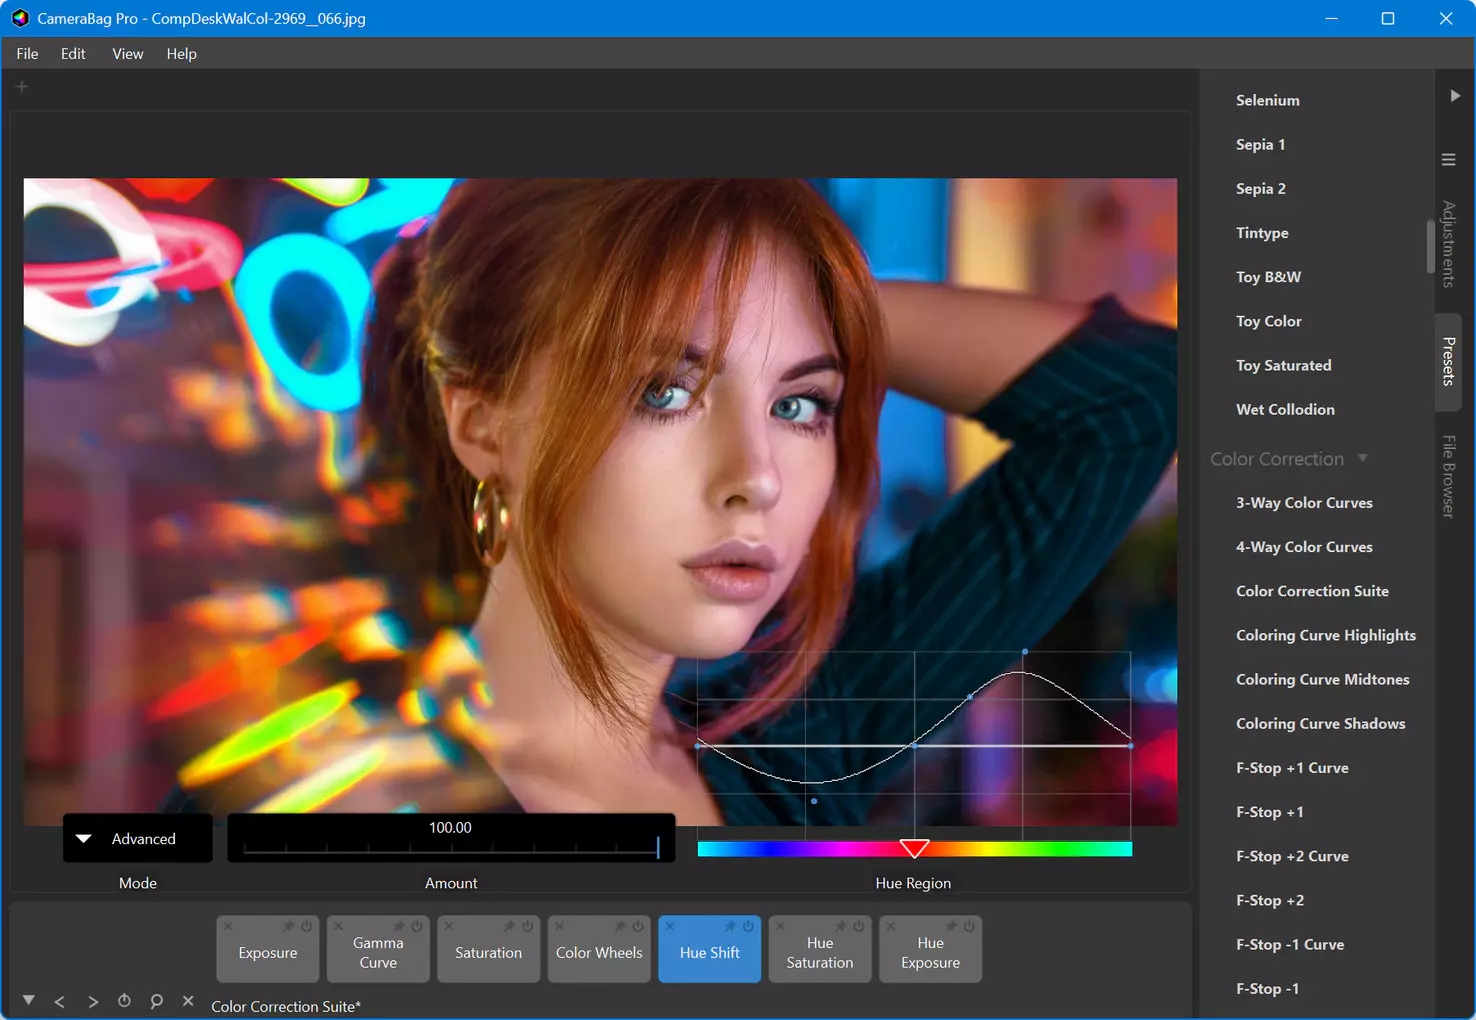This screenshot has height=1020, width=1476.
Task: Open the hamburger menu in right sidebar
Action: [x=1448, y=160]
